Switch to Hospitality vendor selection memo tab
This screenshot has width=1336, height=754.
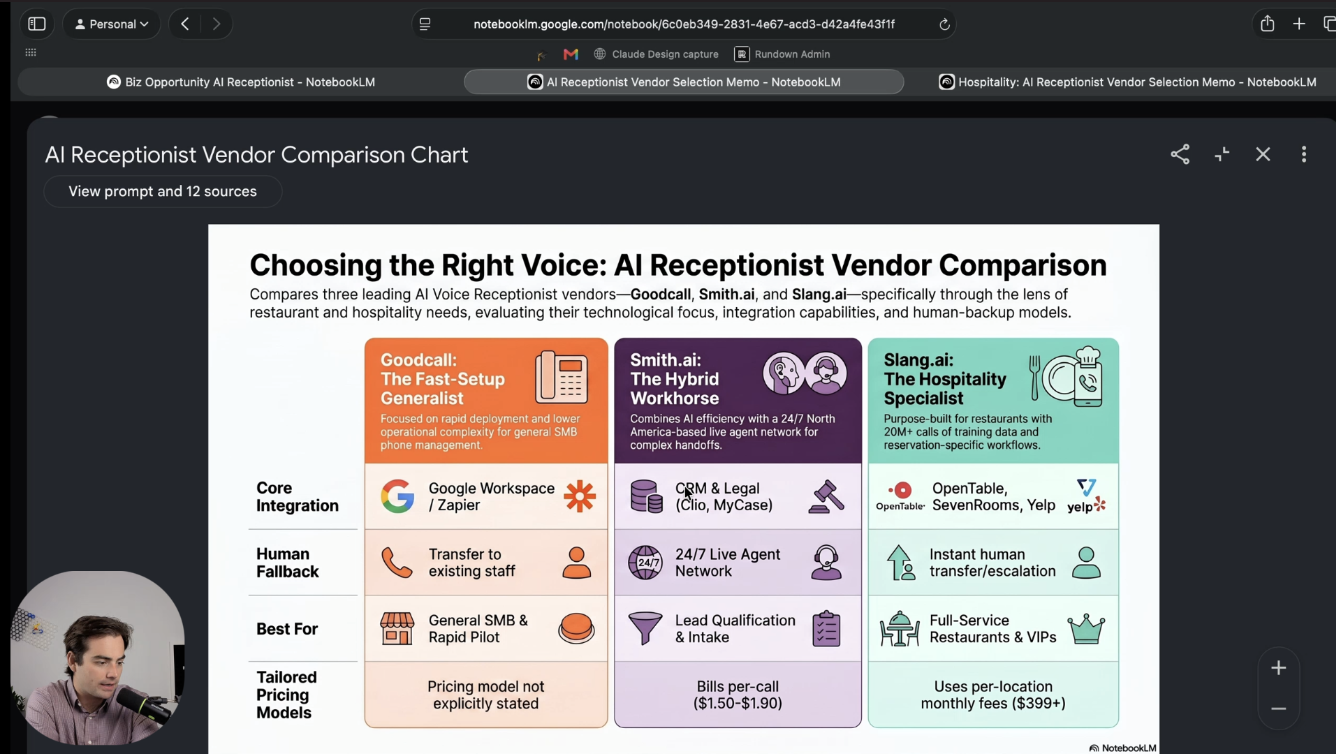[x=1127, y=82]
